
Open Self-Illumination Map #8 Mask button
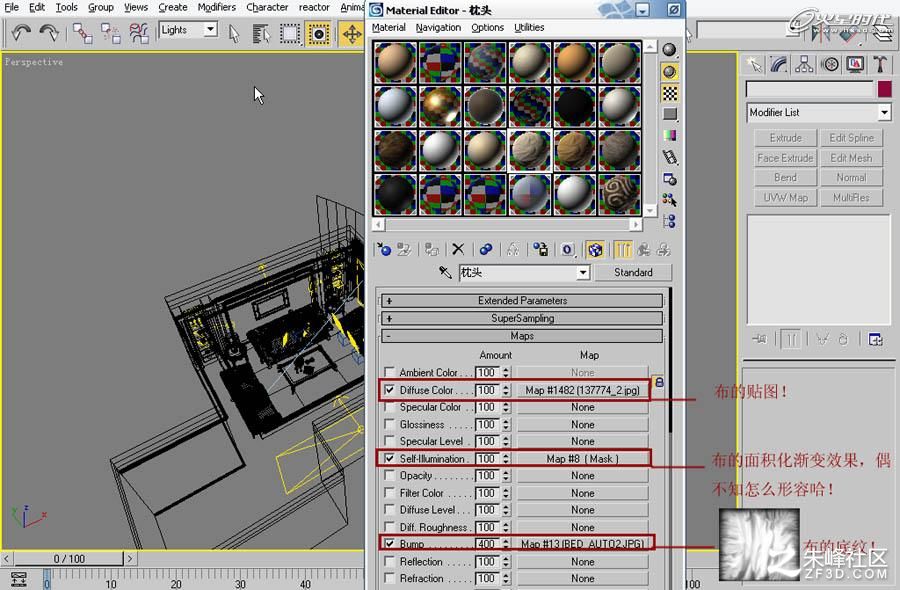[582, 459]
